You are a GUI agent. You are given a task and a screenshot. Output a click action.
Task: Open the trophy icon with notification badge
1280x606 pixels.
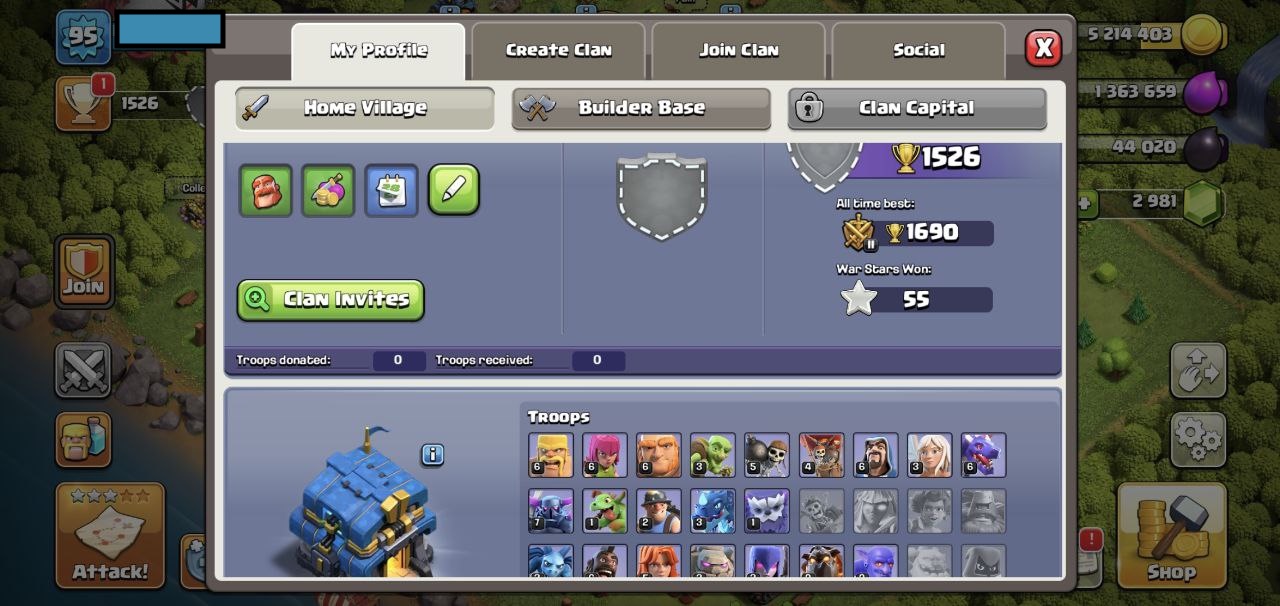(x=84, y=103)
